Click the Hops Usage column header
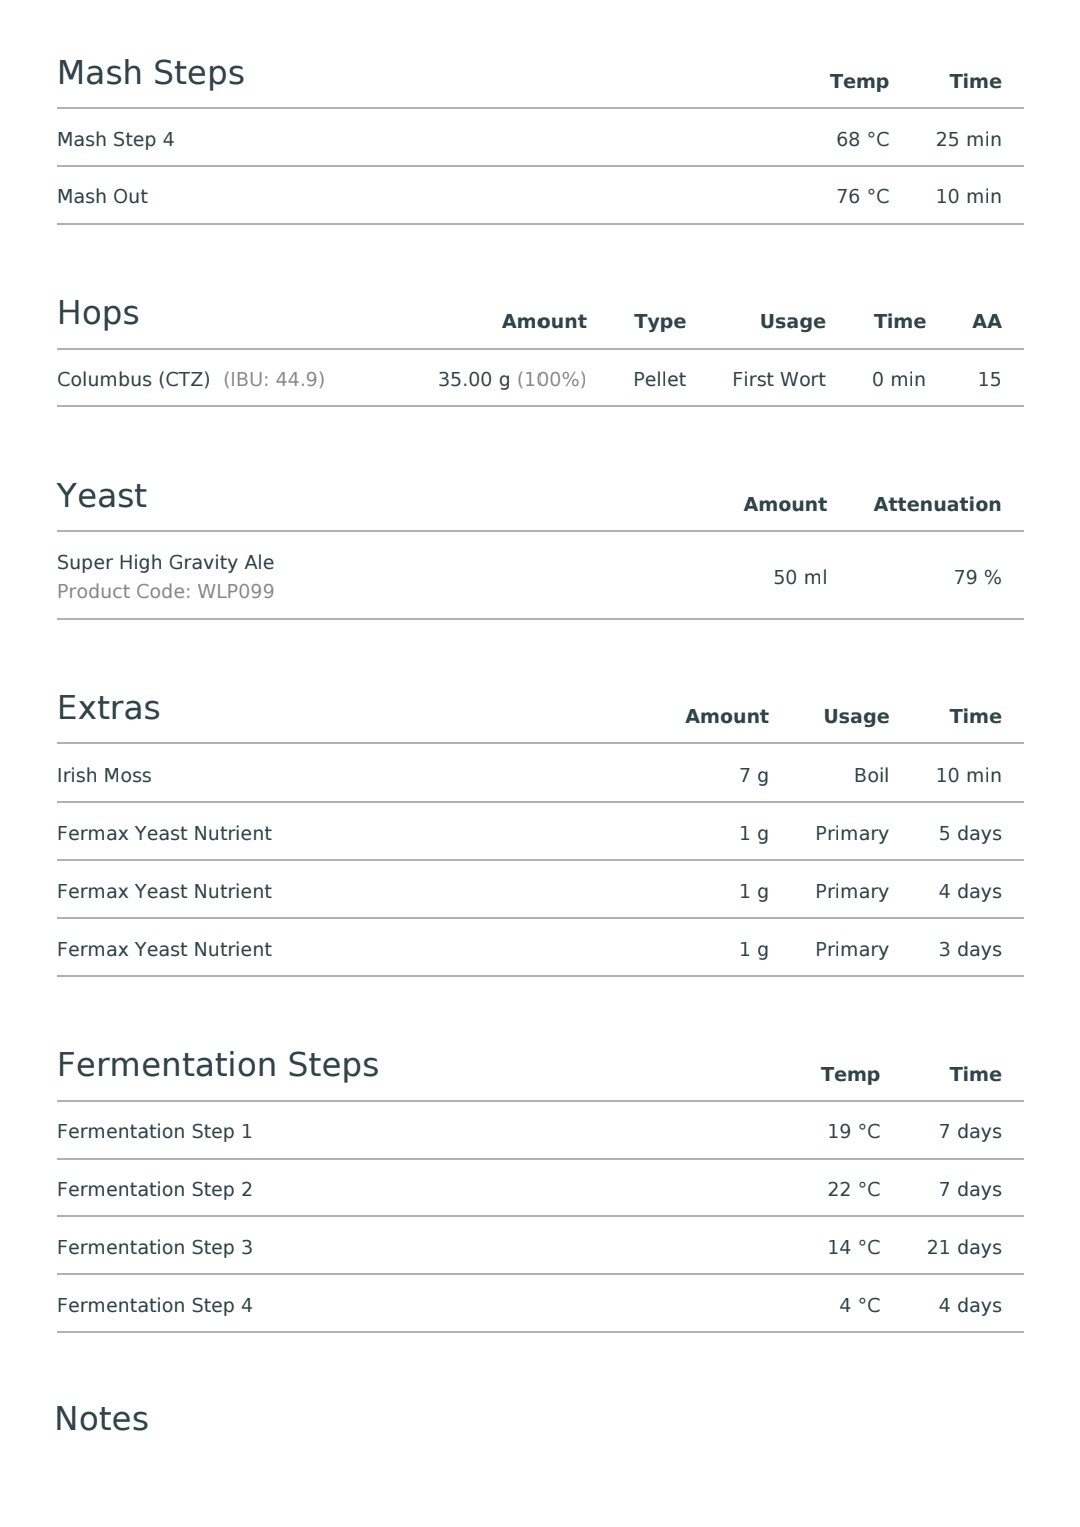Viewport: 1080px width, 1527px height. pyautogui.click(x=792, y=321)
